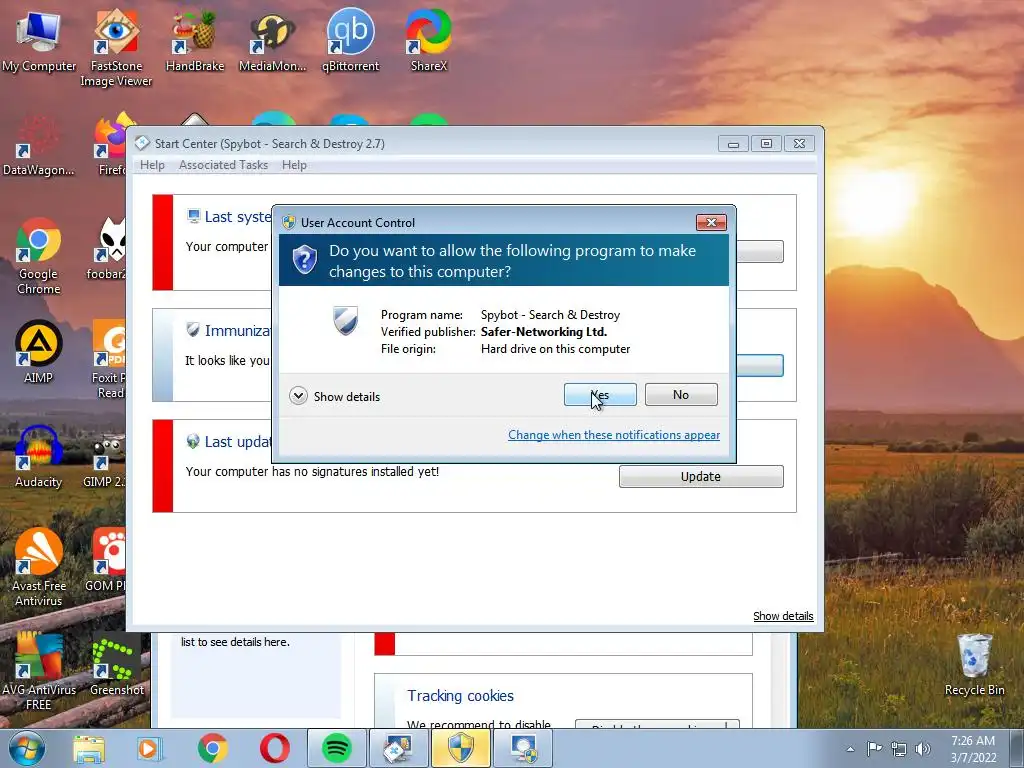Viewport: 1024px width, 768px height.
Task: Select the UAC shield taskbar button
Action: tap(460, 748)
